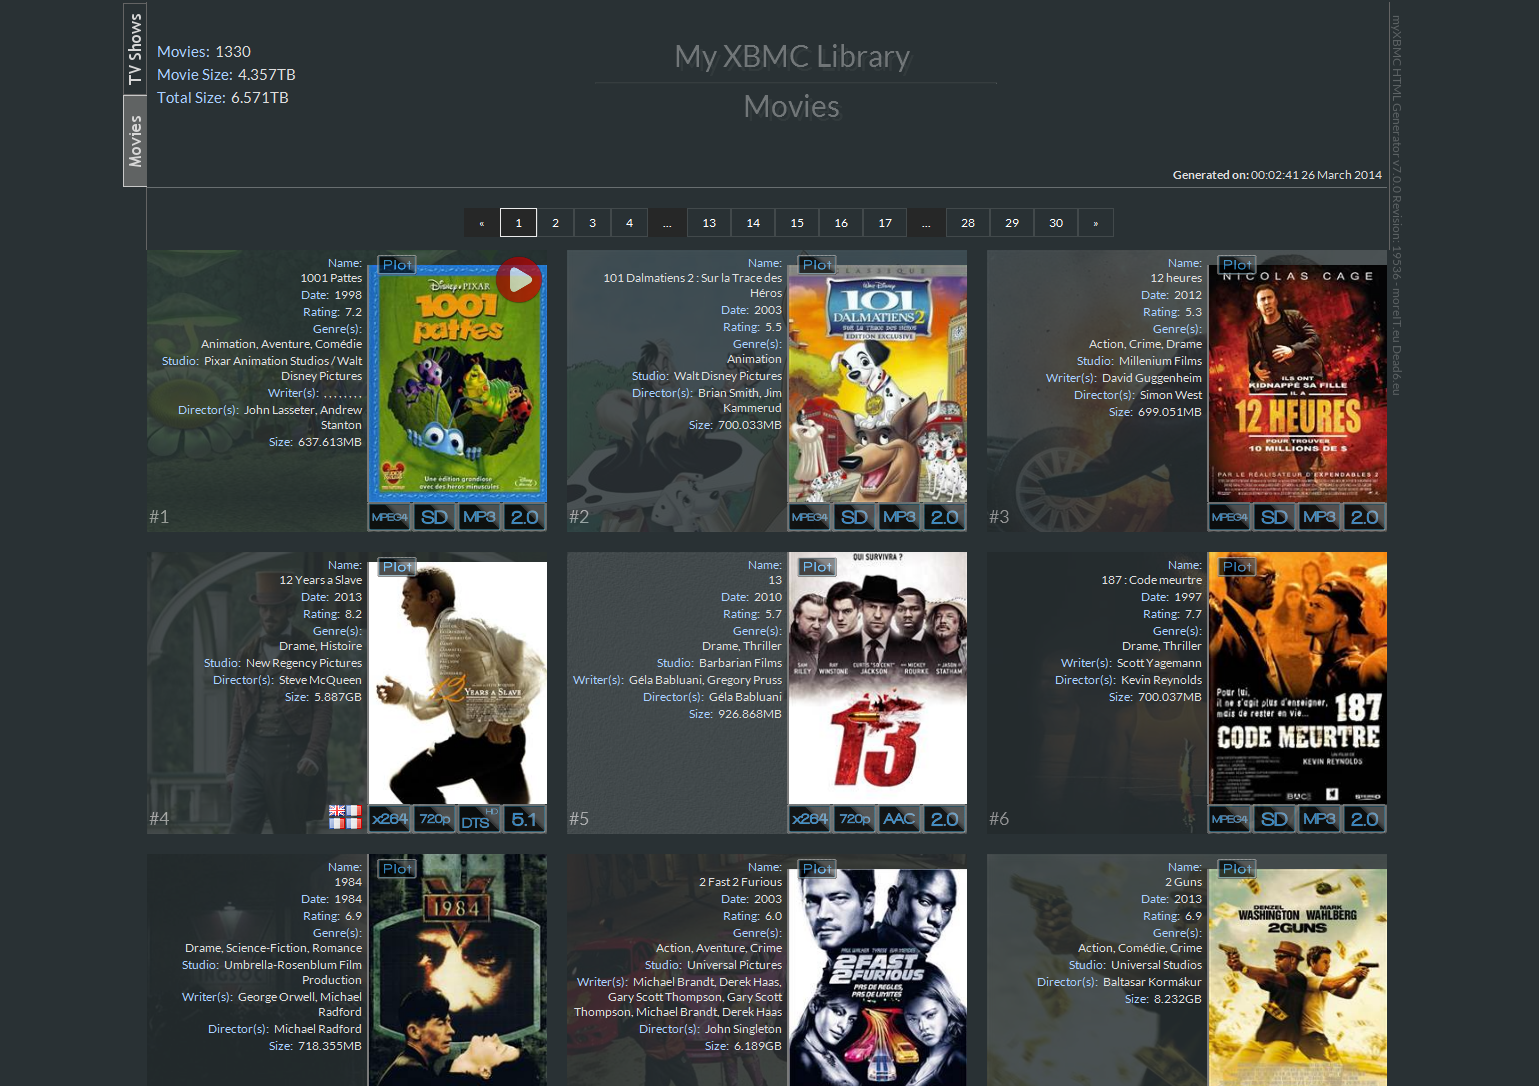Click the Generated on date text
The height and width of the screenshot is (1086, 1539).
click(1277, 175)
